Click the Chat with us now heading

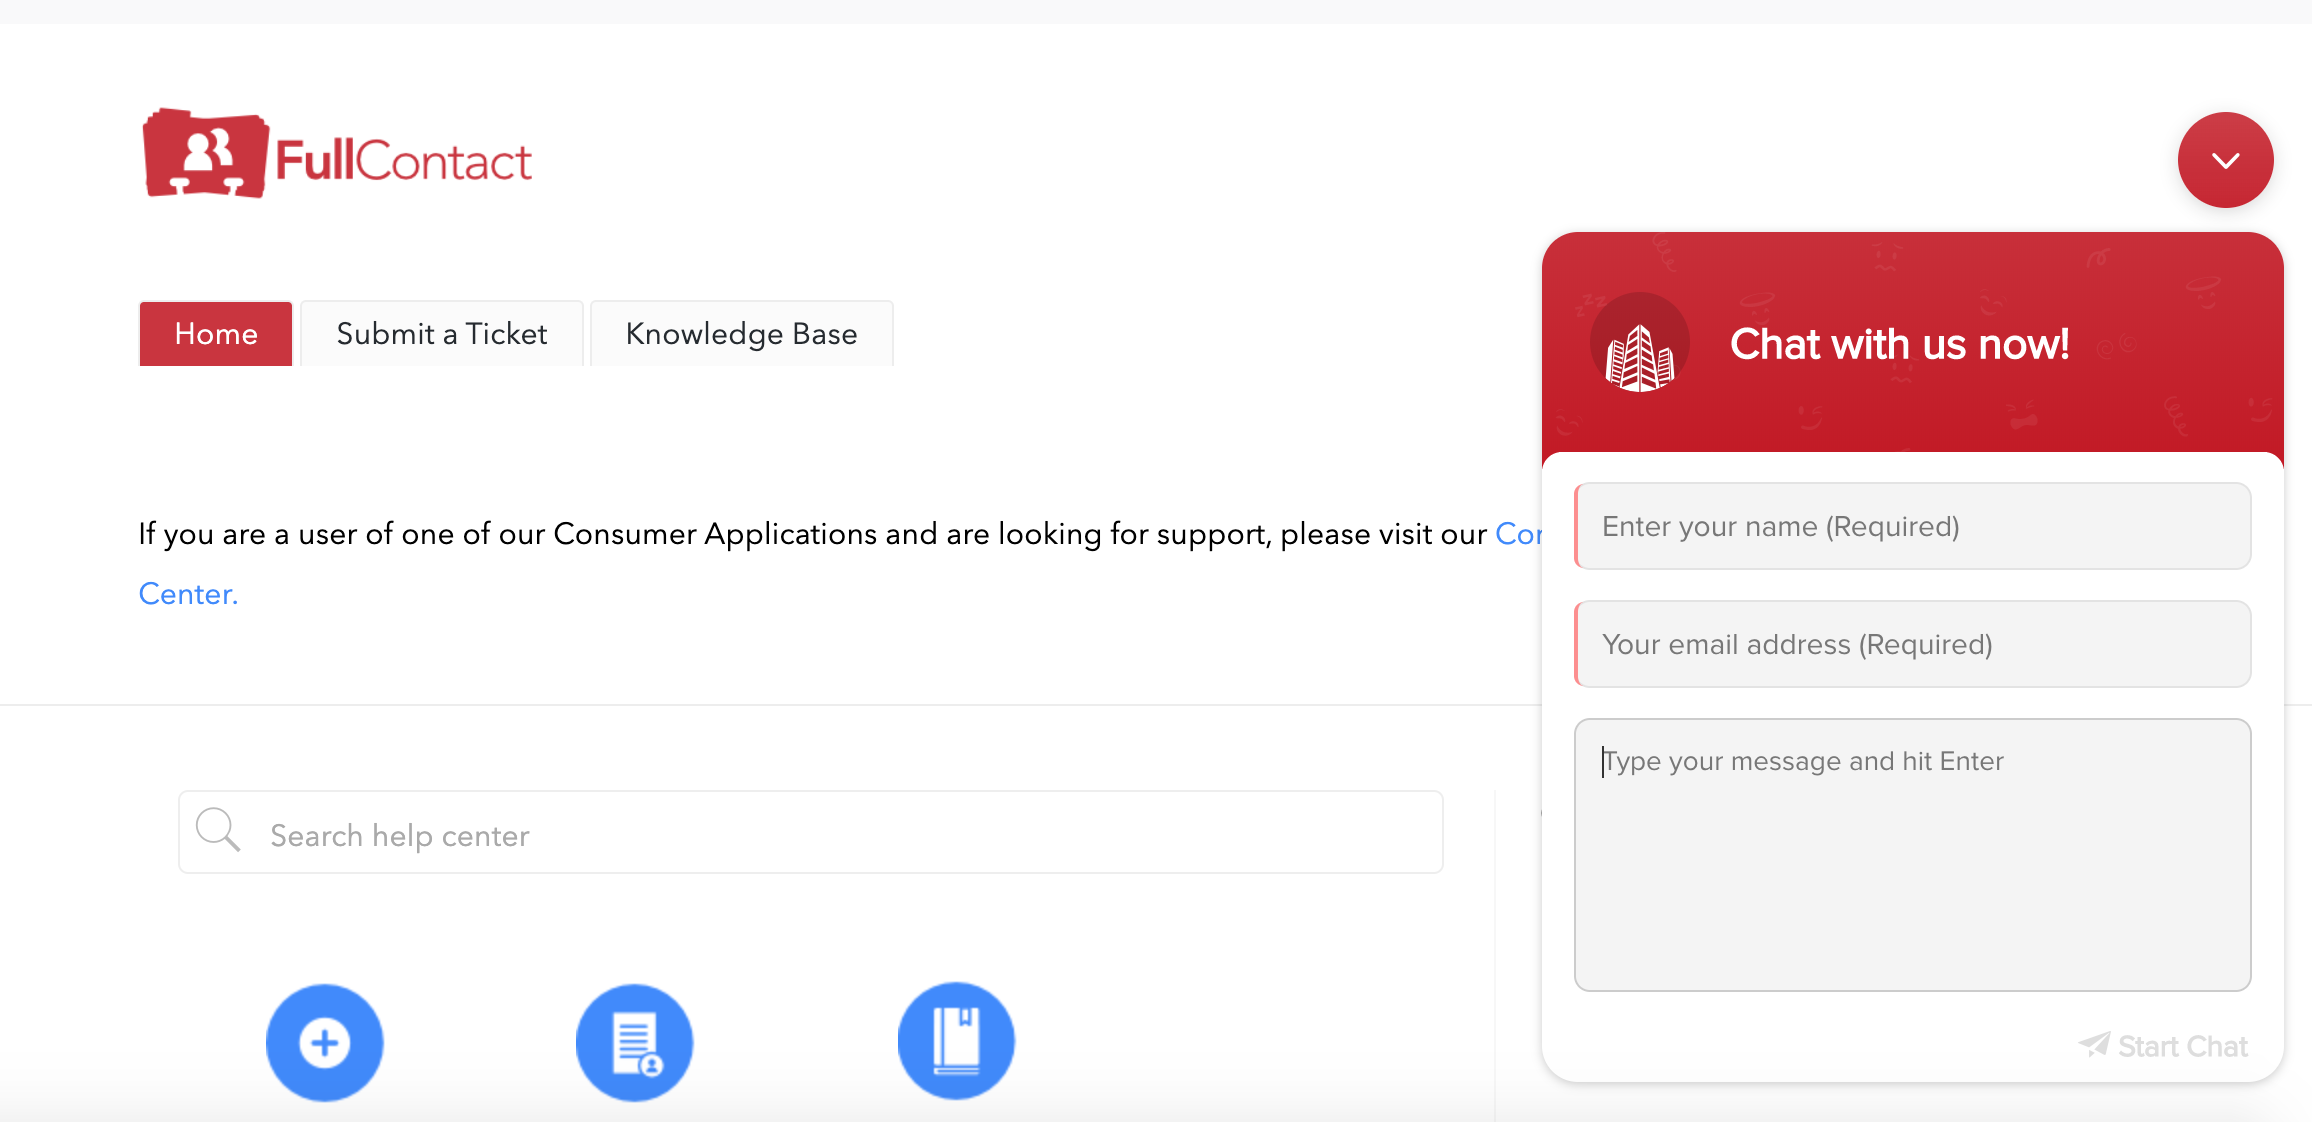tap(1899, 344)
